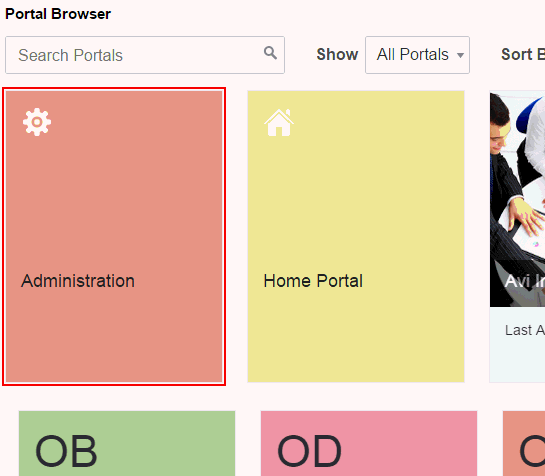Click the Show label
This screenshot has height=476, width=545.
pyautogui.click(x=337, y=55)
